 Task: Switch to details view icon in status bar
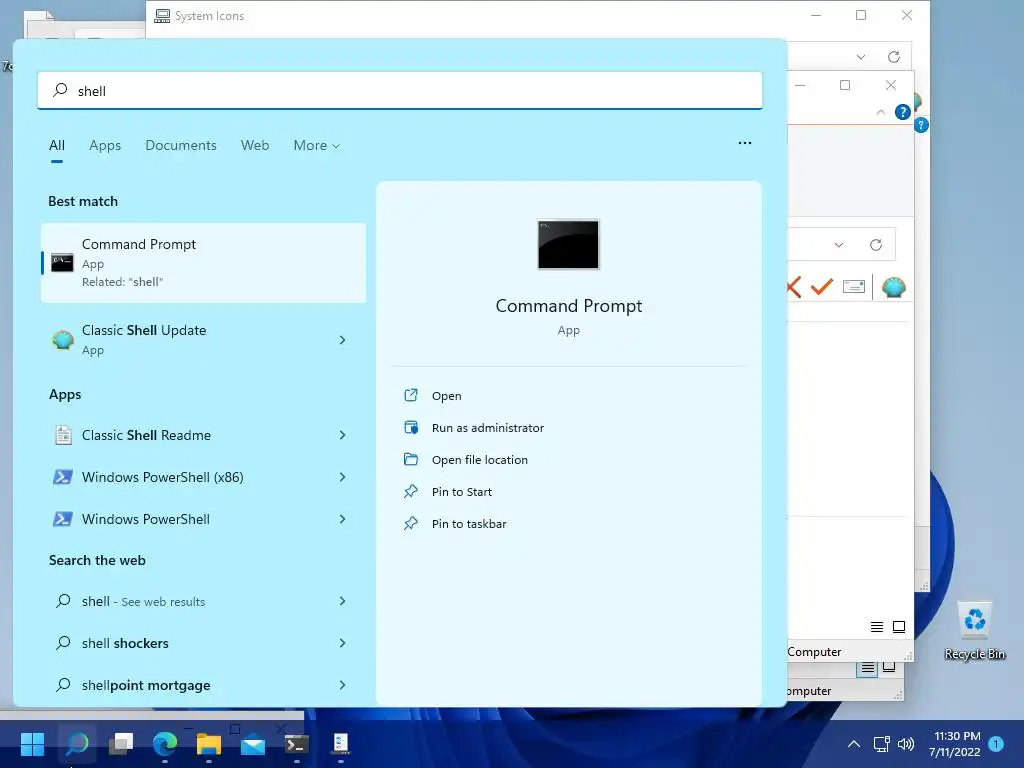[877, 627]
